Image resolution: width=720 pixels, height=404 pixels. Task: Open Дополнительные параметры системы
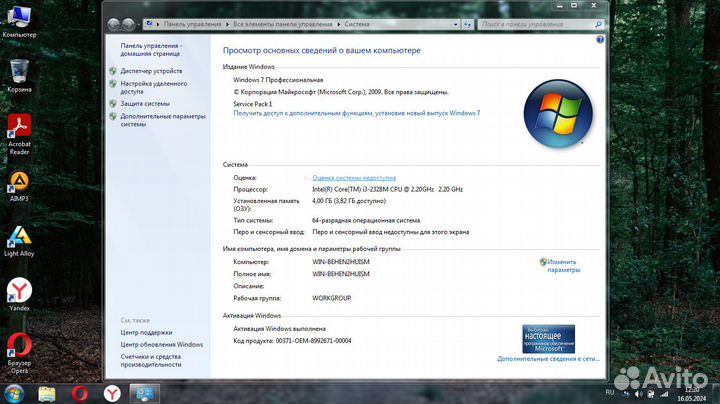coord(163,120)
